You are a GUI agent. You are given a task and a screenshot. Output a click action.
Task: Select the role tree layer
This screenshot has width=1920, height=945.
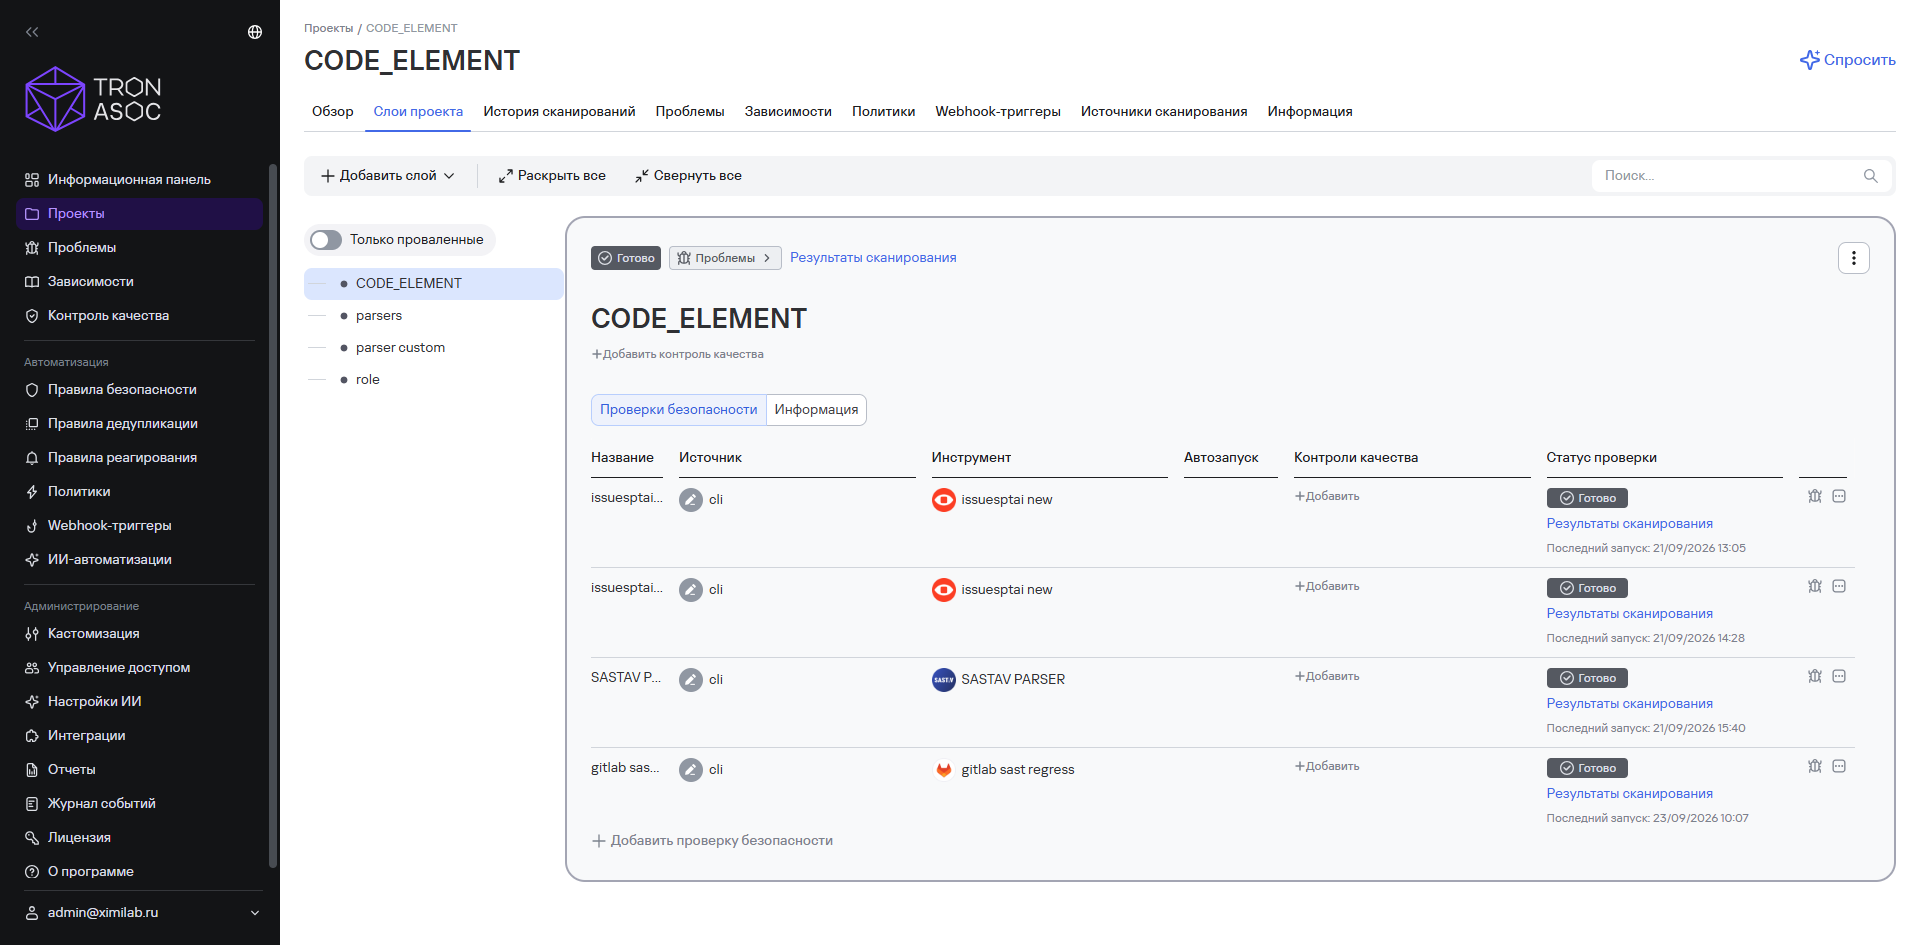pyautogui.click(x=368, y=380)
